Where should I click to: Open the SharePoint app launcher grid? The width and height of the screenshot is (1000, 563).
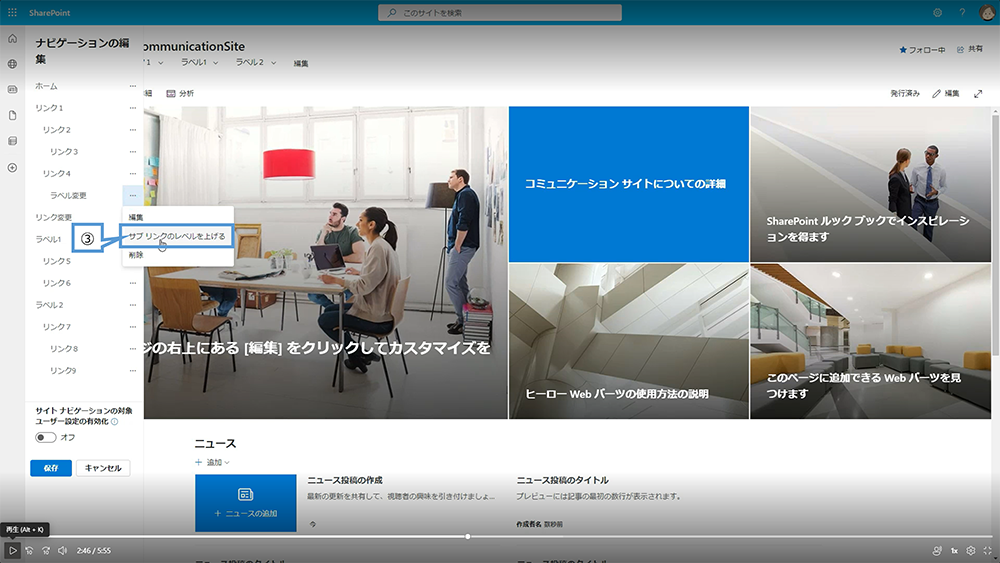pos(12,13)
